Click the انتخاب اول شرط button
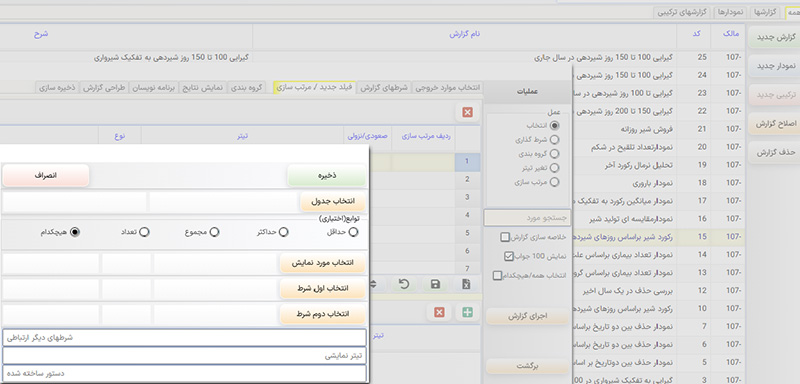This screenshot has width=800, height=384. (323, 288)
